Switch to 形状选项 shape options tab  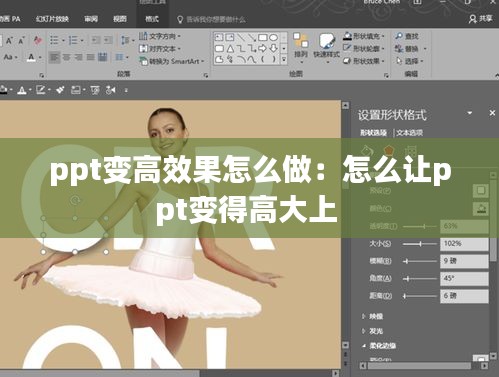click(373, 133)
